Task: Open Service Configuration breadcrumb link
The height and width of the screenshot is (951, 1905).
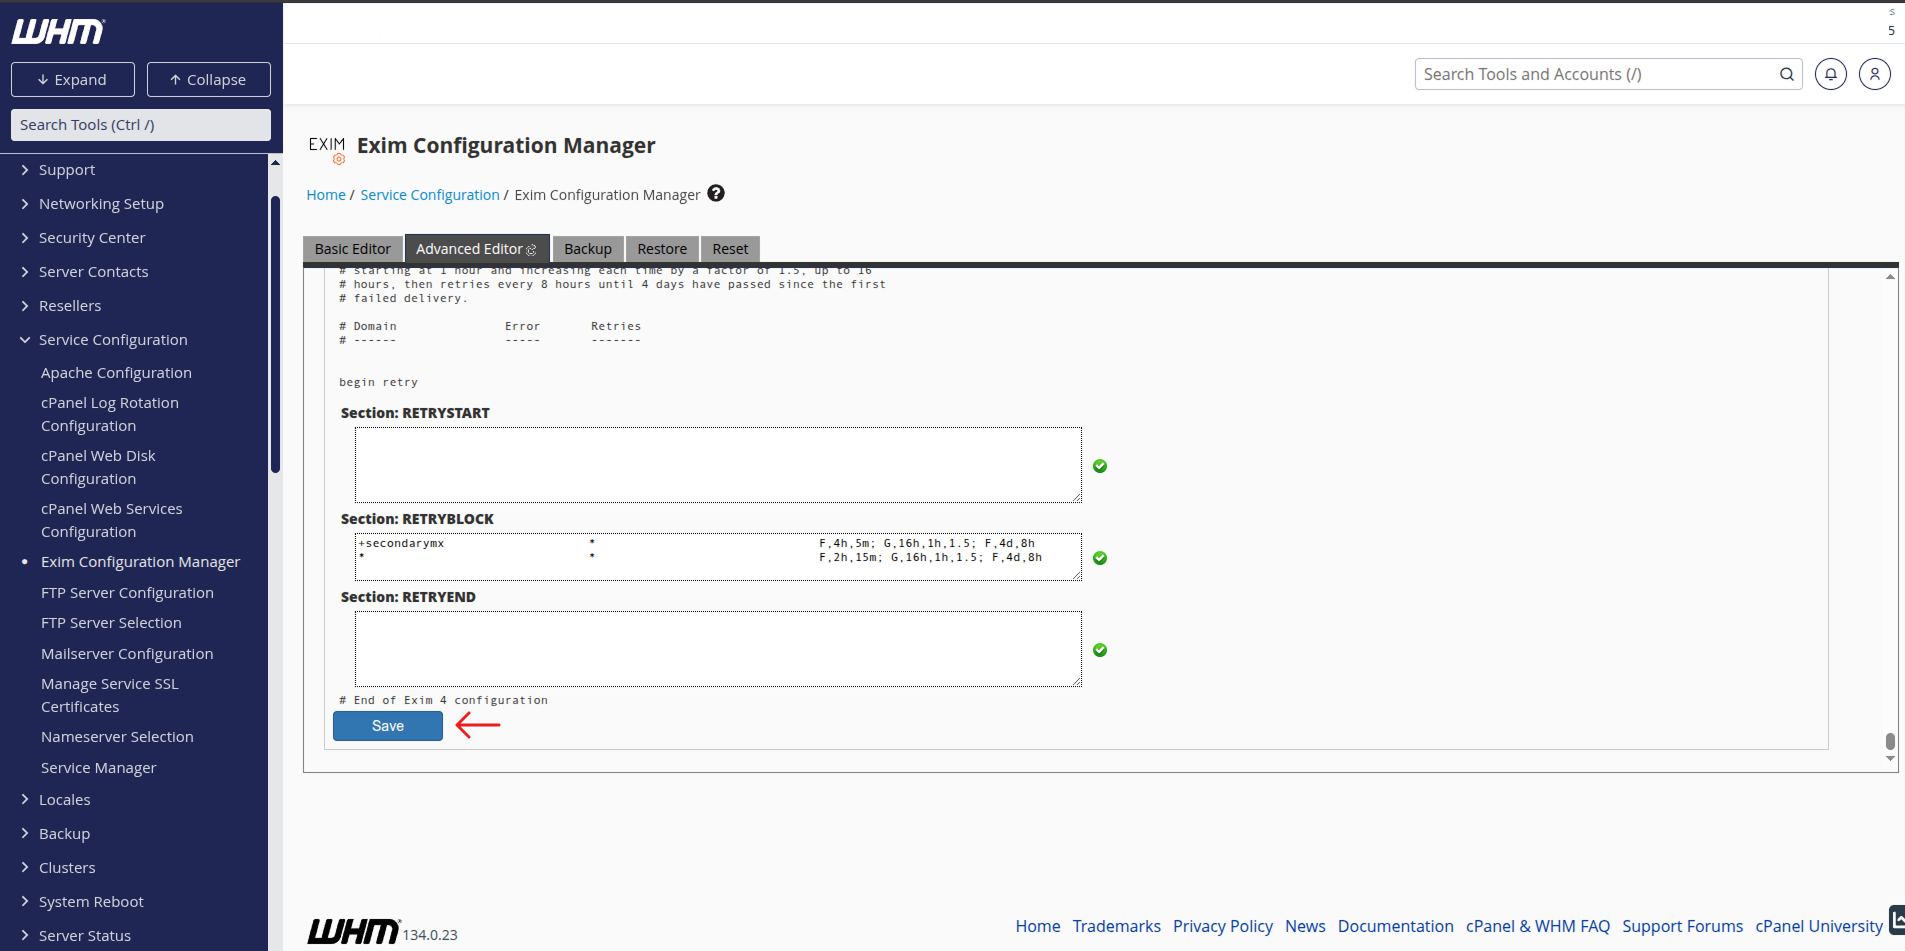Action: [430, 195]
